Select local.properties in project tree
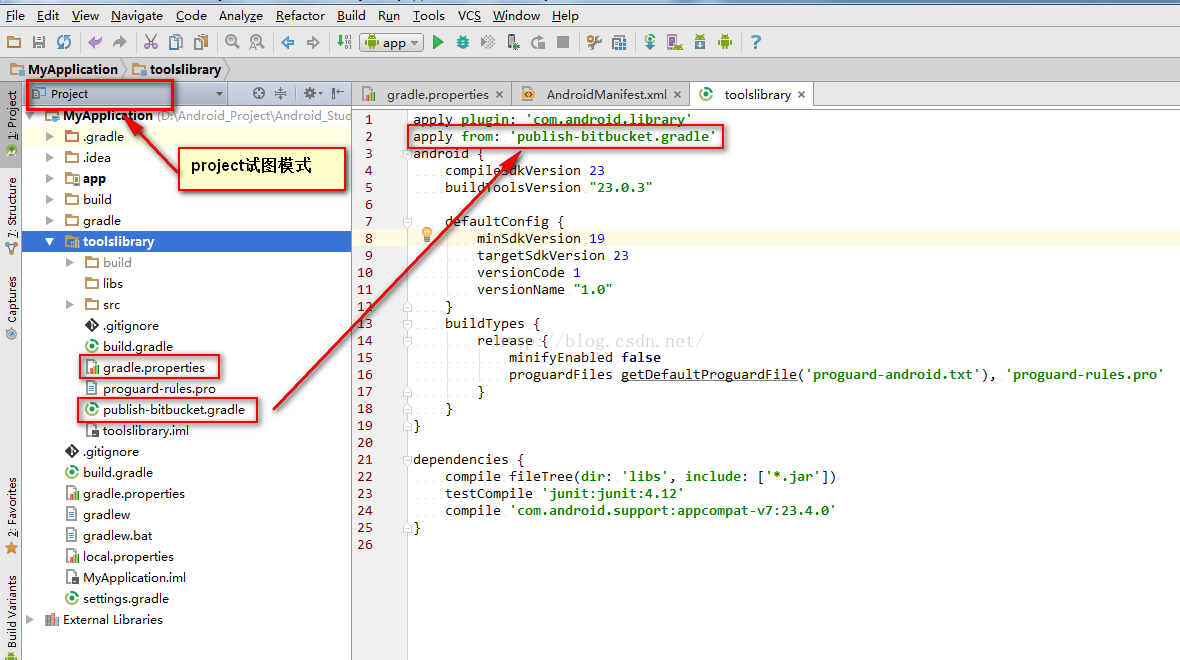 [x=128, y=556]
